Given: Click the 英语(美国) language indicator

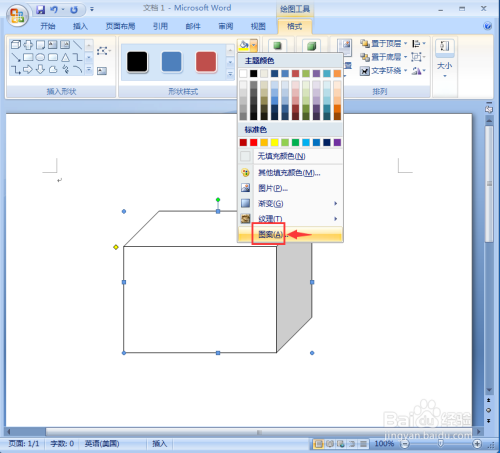Looking at the screenshot, I should [x=102, y=444].
